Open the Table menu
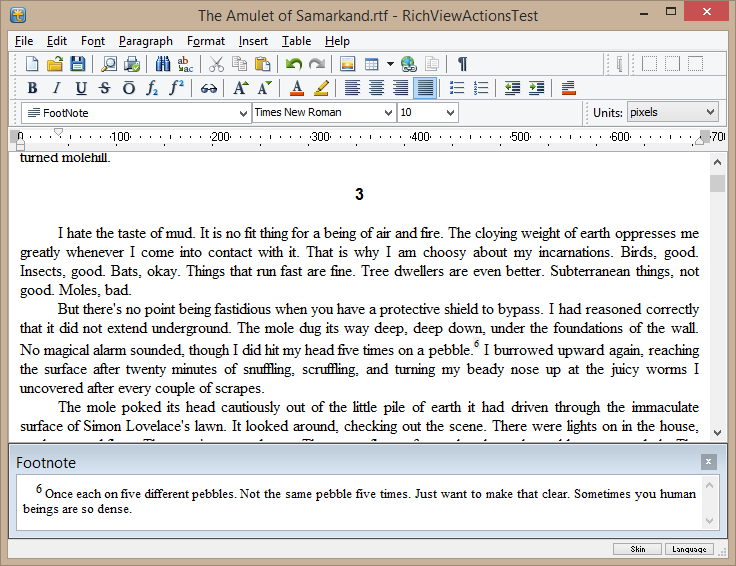Screen dimensions: 736x566 [296, 41]
